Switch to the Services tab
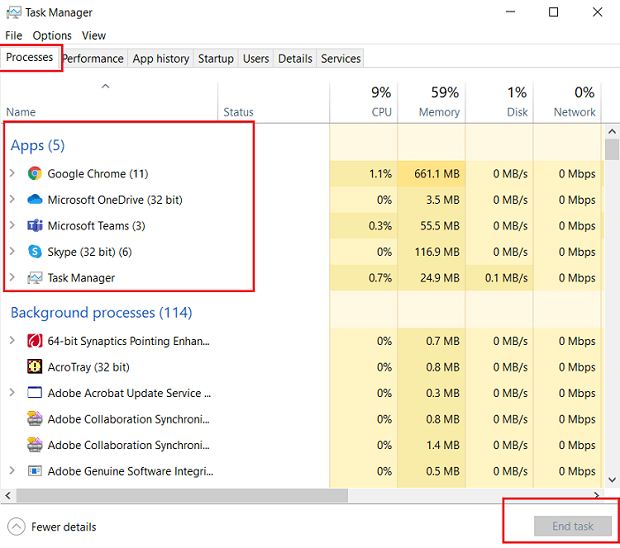 click(340, 59)
